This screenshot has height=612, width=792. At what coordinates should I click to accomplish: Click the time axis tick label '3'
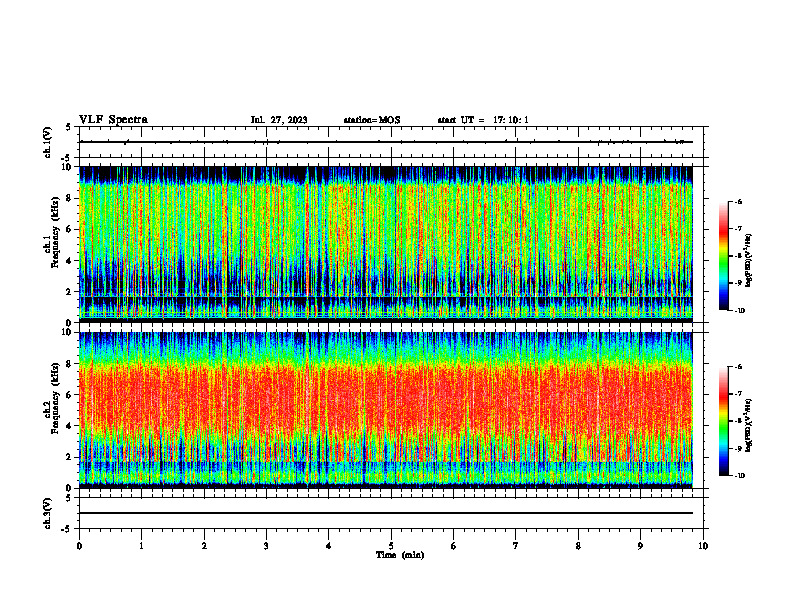tap(266, 546)
